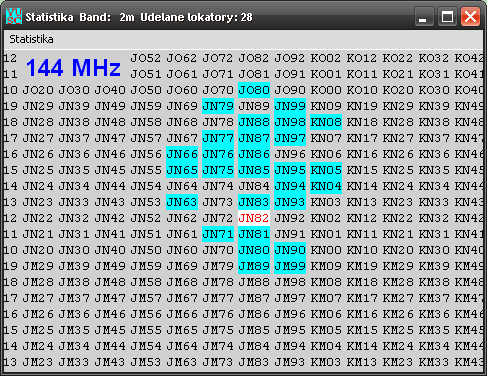This screenshot has width=487, height=376.
Task: Select the JM99 highlighted locator
Action: coord(290,266)
